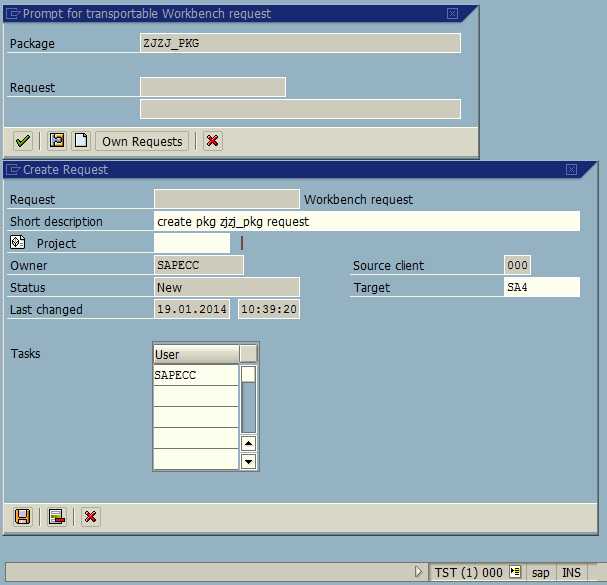Create new request with blank page icon

point(81,140)
